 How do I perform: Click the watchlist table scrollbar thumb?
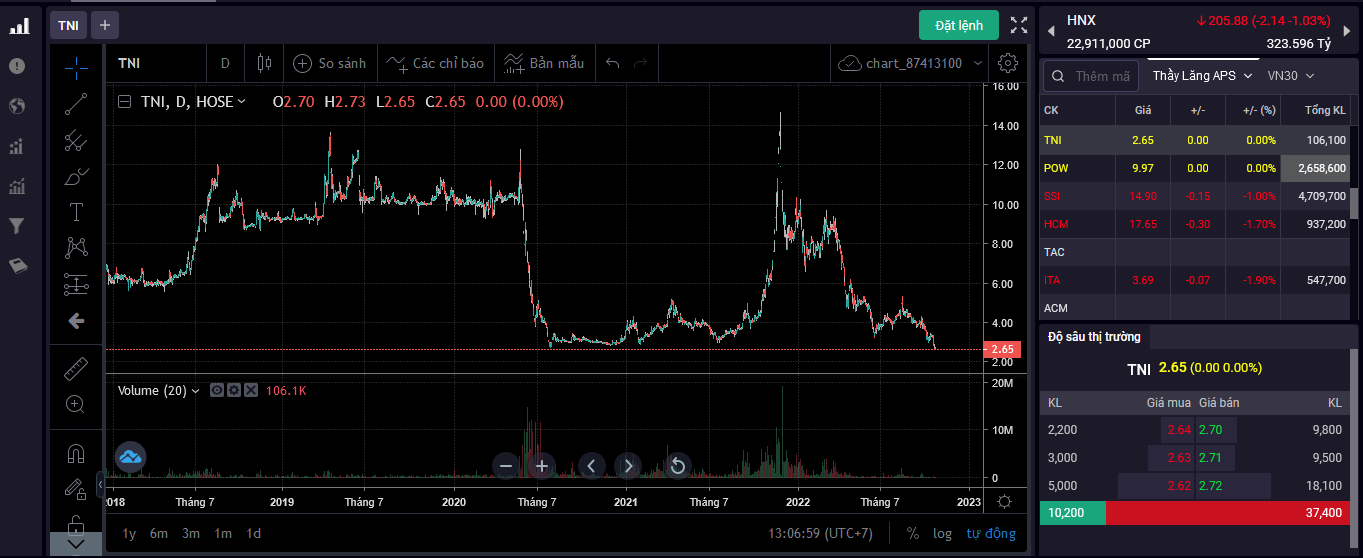point(1355,204)
